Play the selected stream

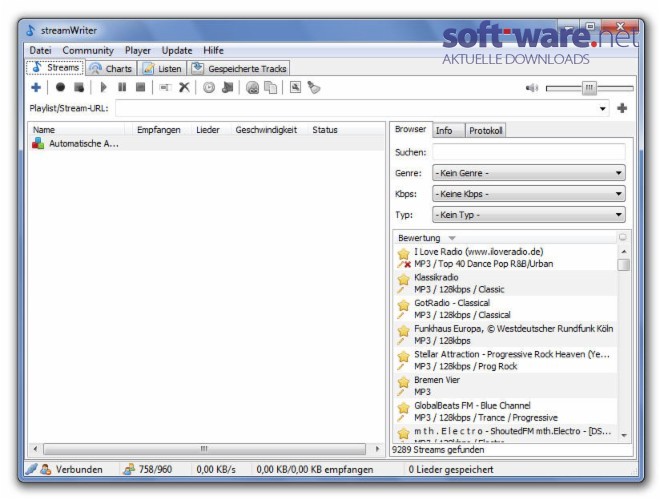[103, 88]
